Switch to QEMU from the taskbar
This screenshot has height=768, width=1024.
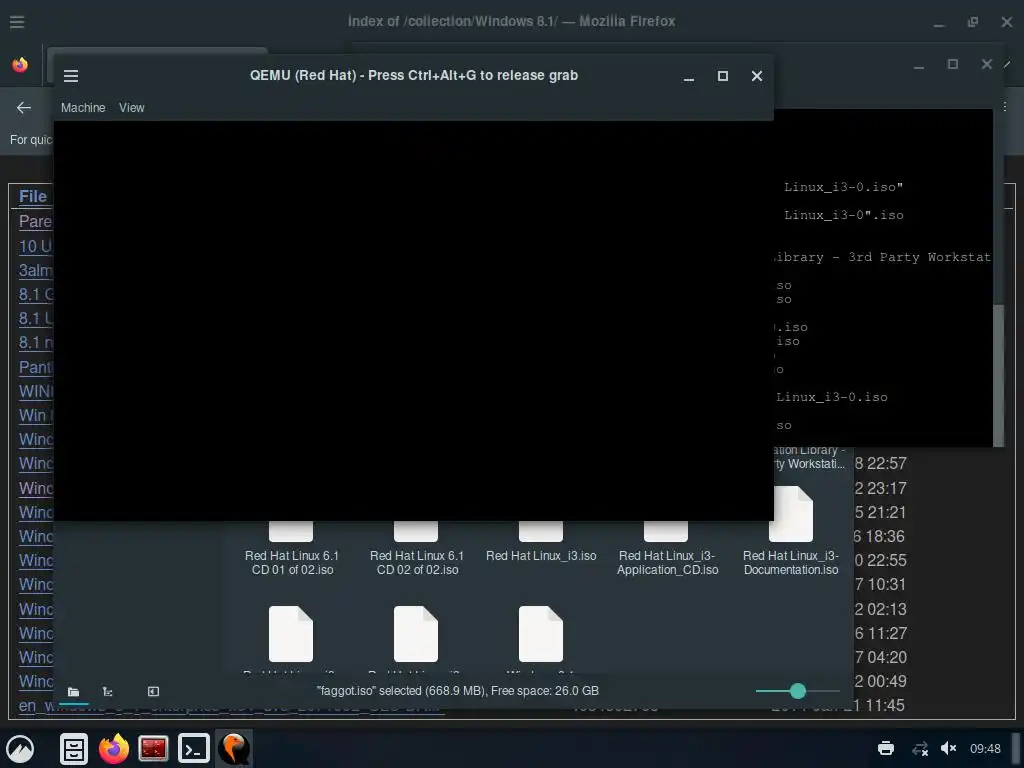coord(234,748)
